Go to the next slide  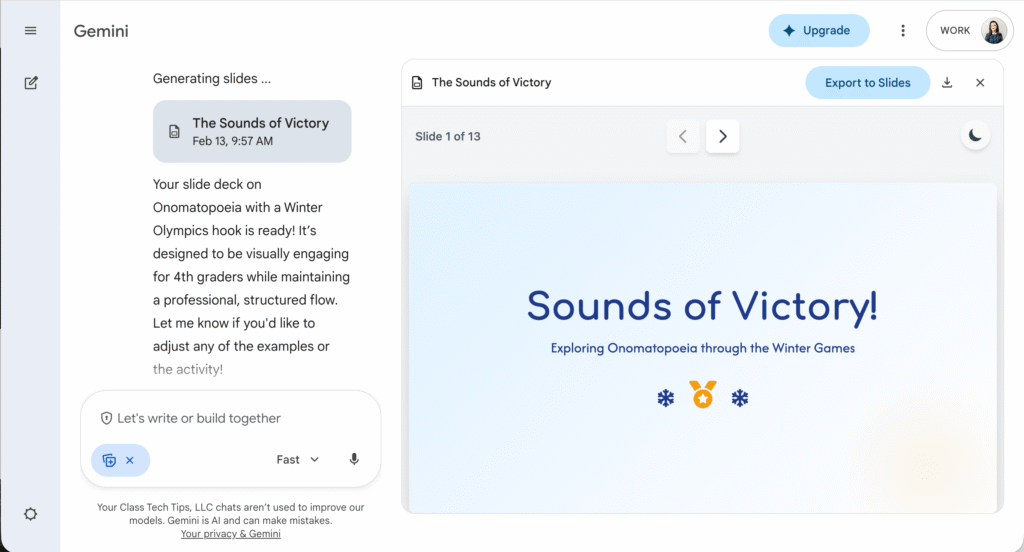[722, 136]
